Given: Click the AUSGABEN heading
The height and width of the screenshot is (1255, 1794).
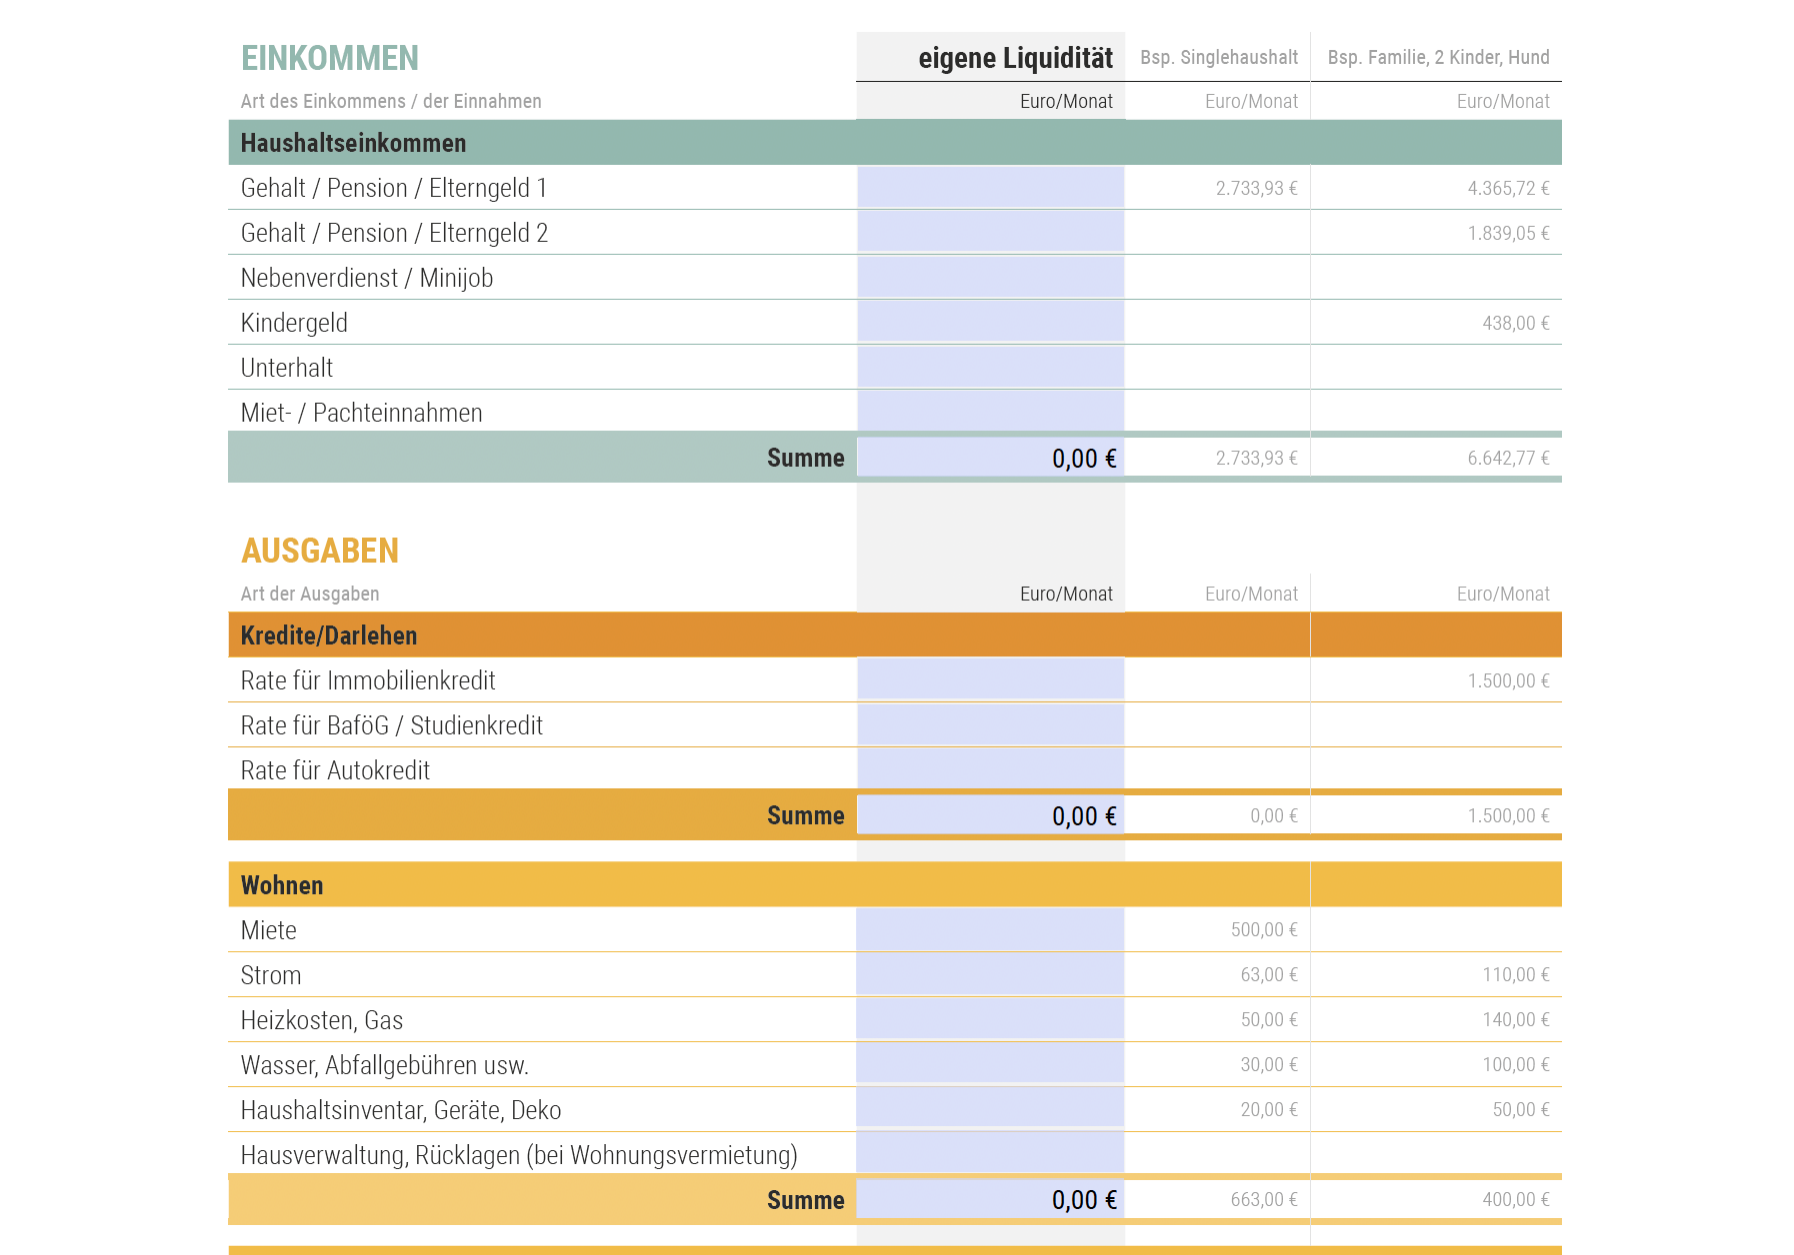Looking at the screenshot, I should [320, 551].
